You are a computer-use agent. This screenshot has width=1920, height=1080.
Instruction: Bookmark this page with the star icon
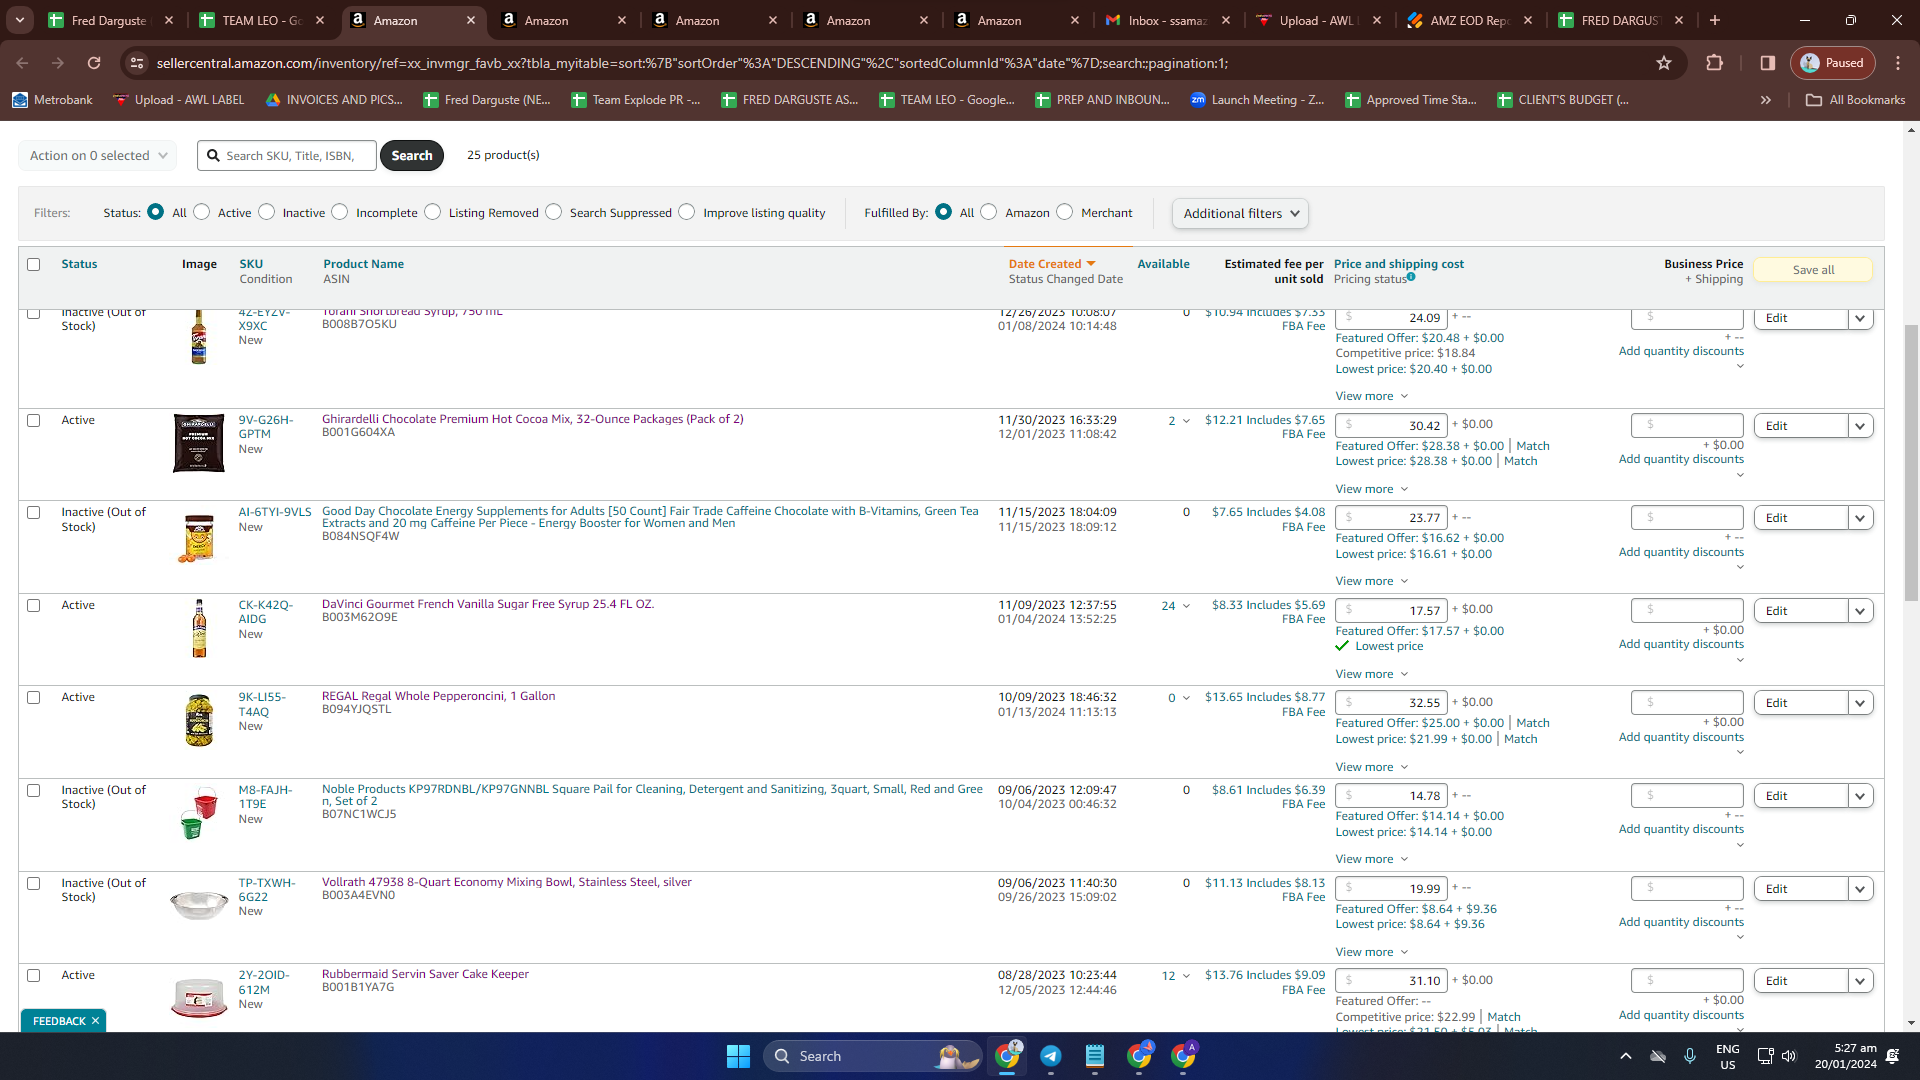[1664, 63]
